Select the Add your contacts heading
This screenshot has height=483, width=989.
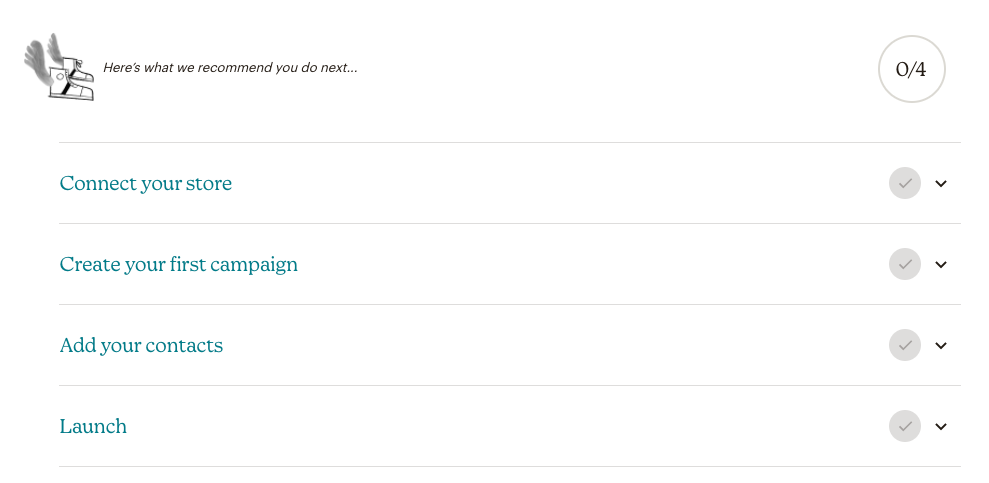[141, 346]
